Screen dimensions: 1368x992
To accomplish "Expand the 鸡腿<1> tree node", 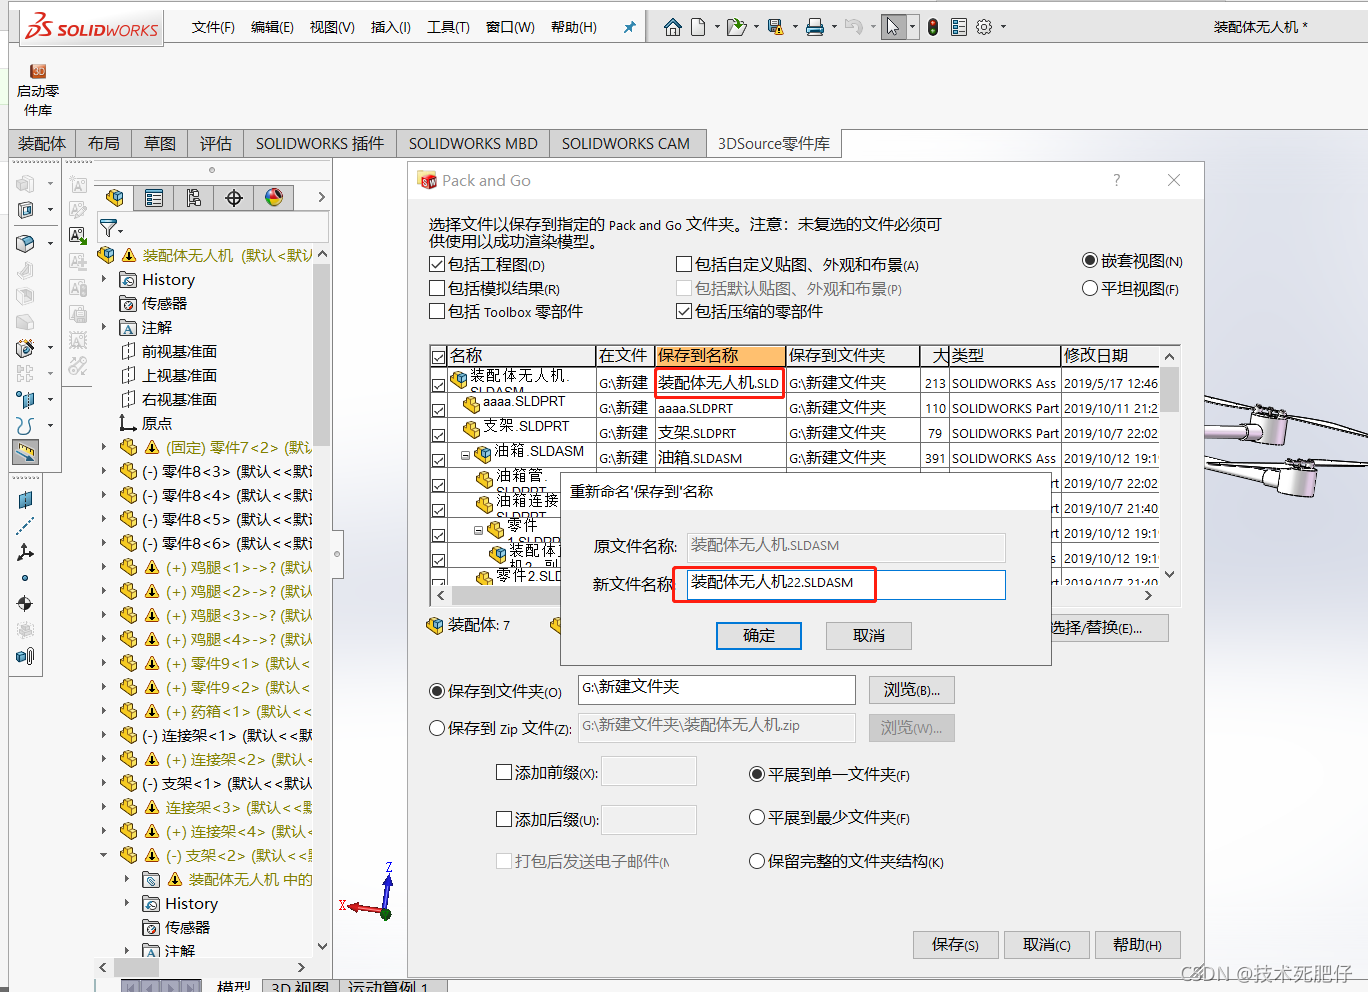I will coord(104,567).
